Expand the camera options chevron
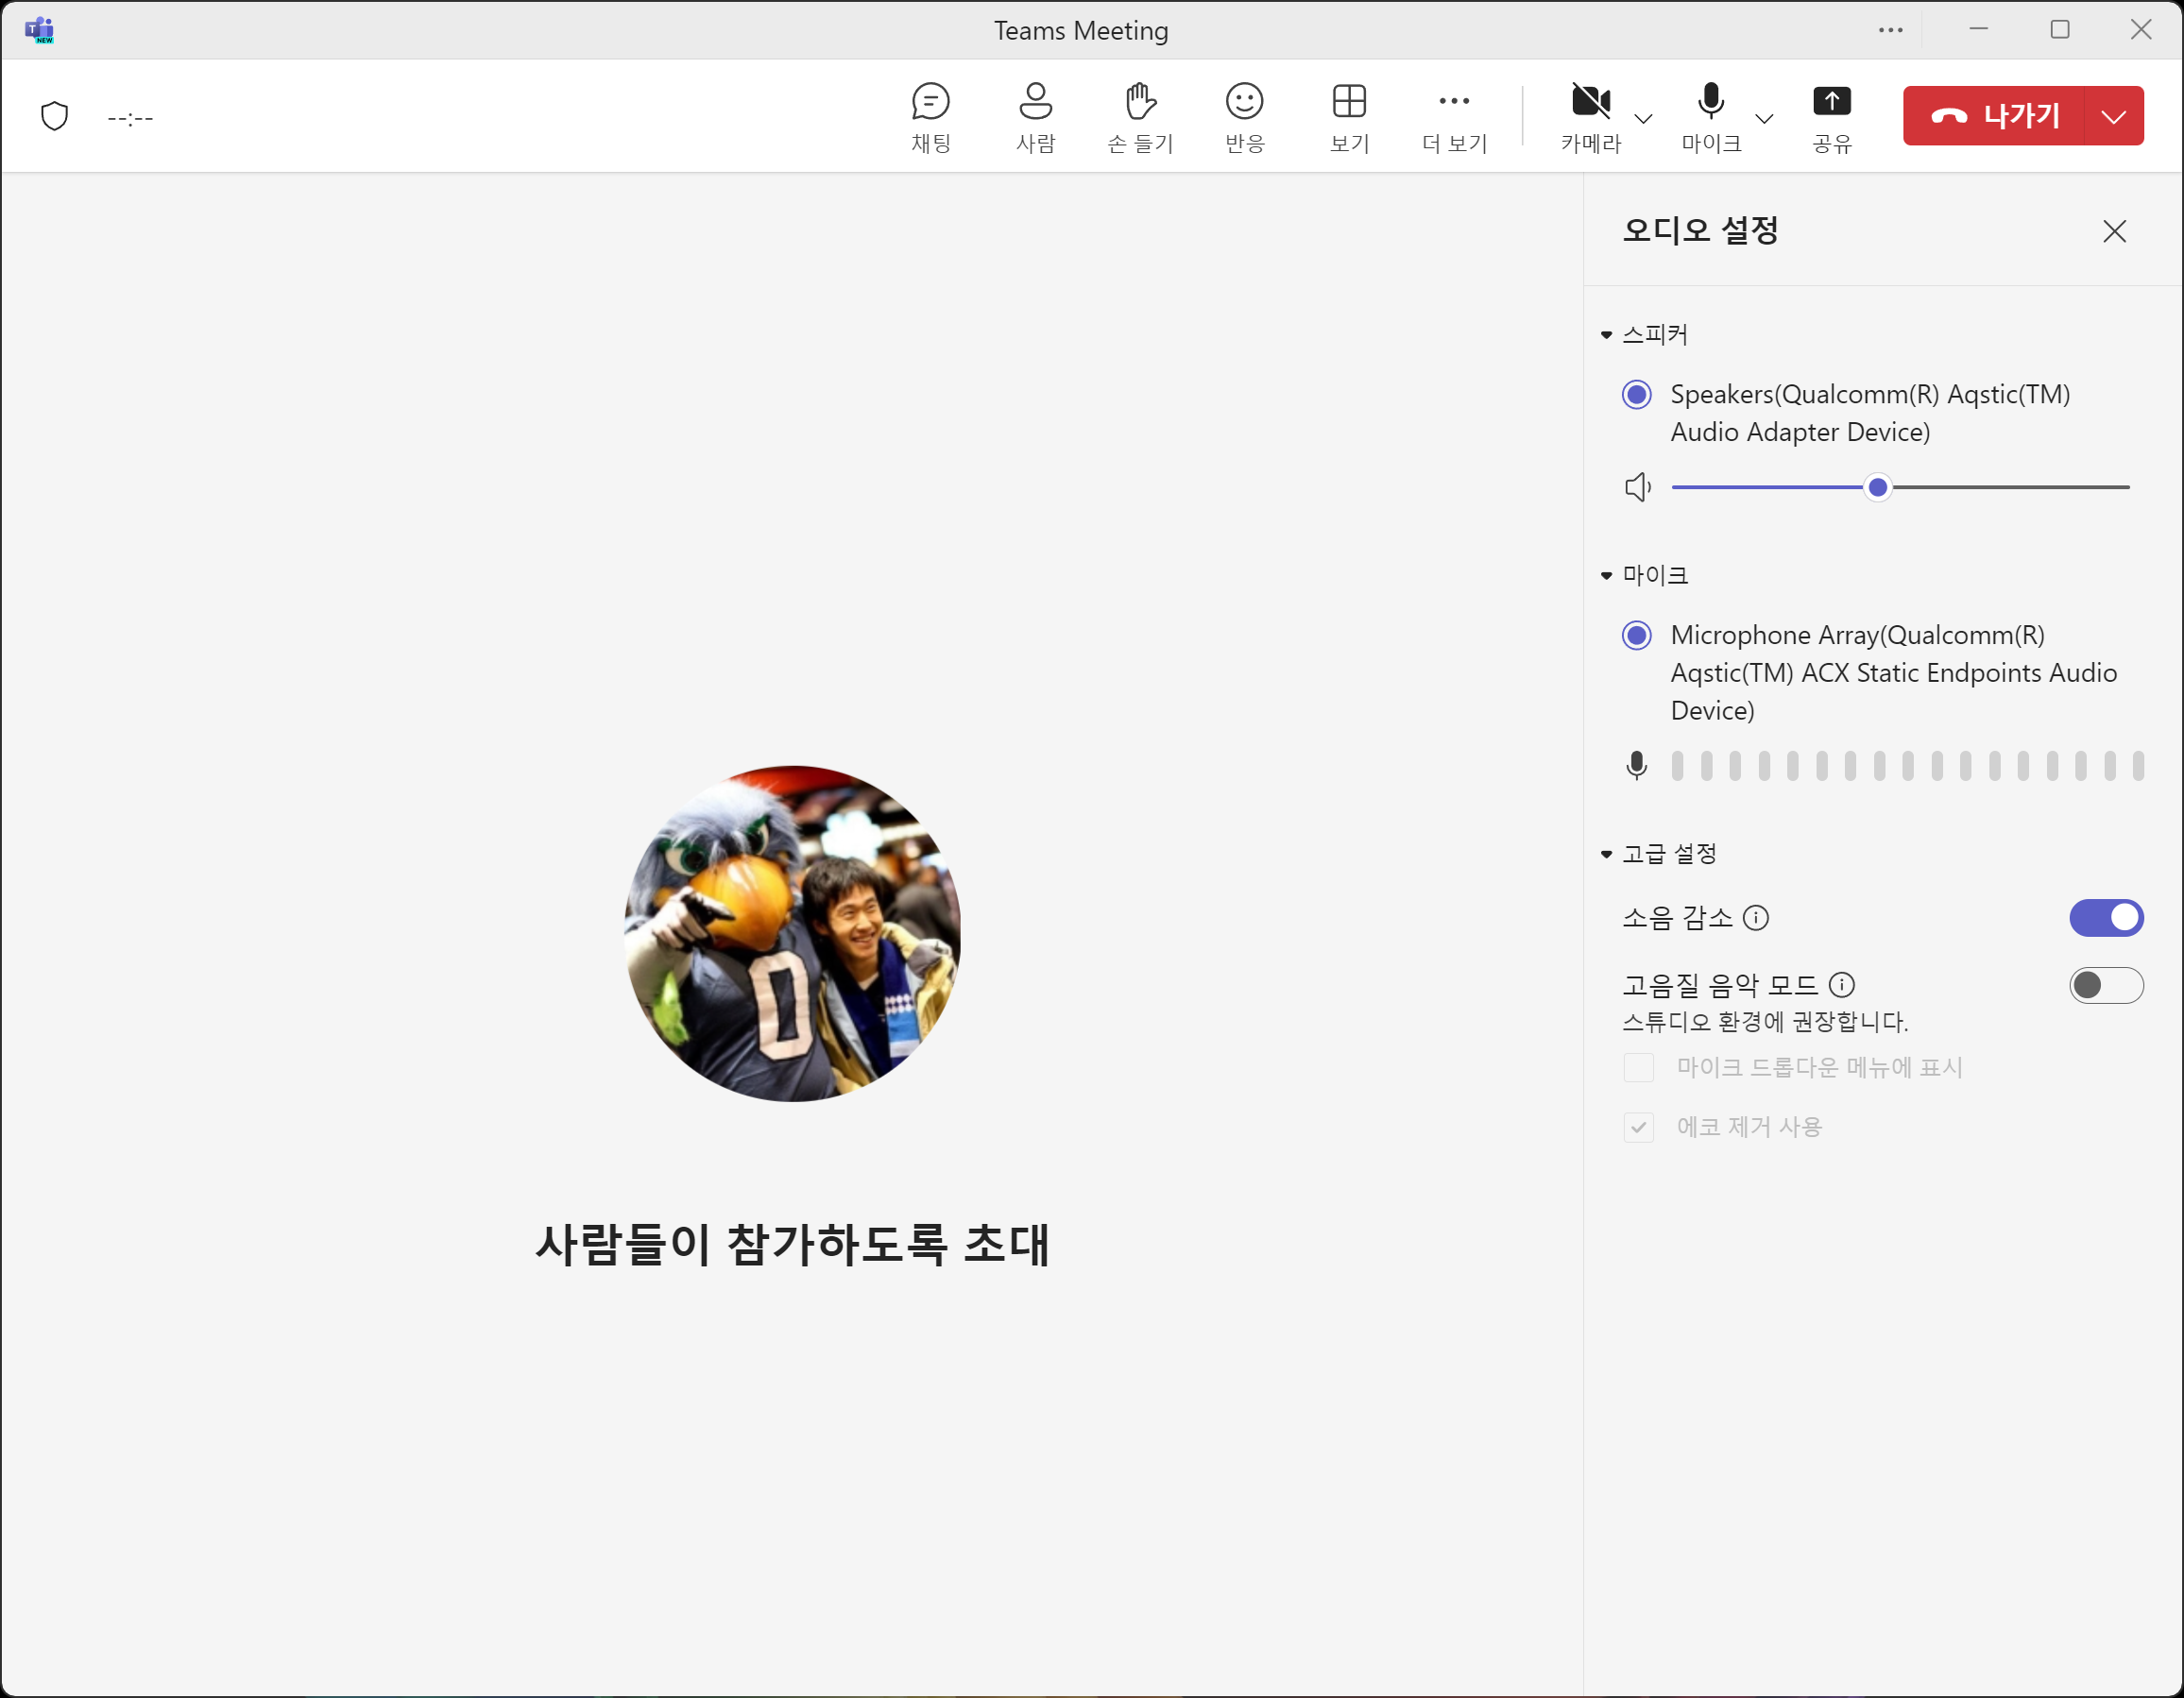 [1643, 119]
